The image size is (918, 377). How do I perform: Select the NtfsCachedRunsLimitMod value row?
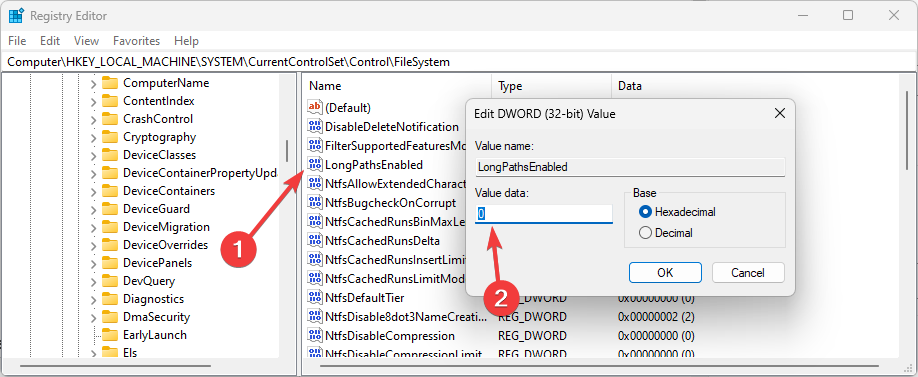pos(385,279)
